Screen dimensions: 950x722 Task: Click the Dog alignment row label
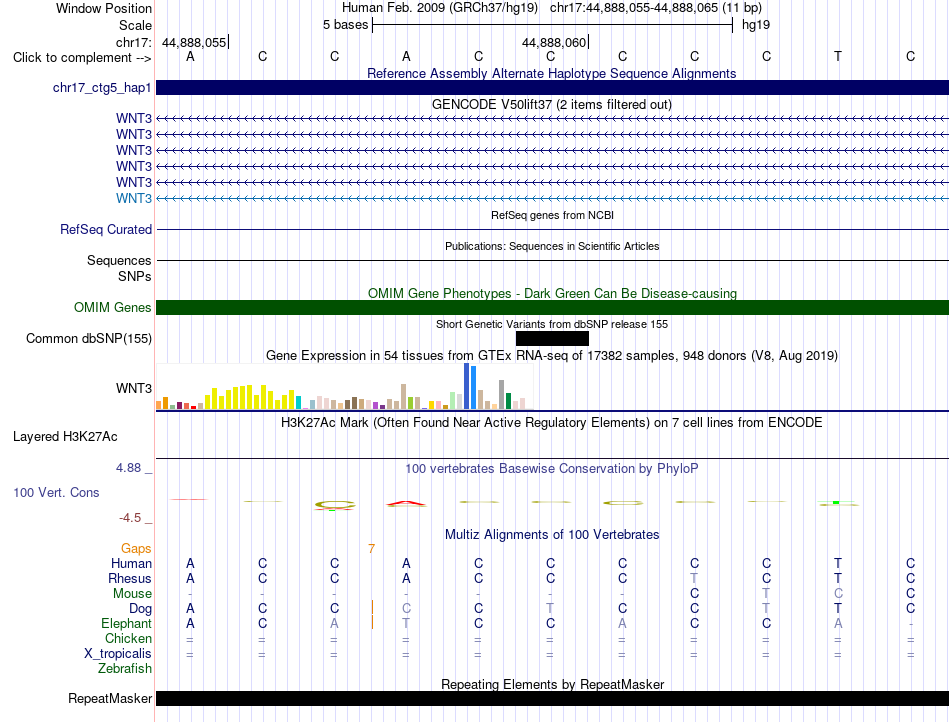coord(140,609)
